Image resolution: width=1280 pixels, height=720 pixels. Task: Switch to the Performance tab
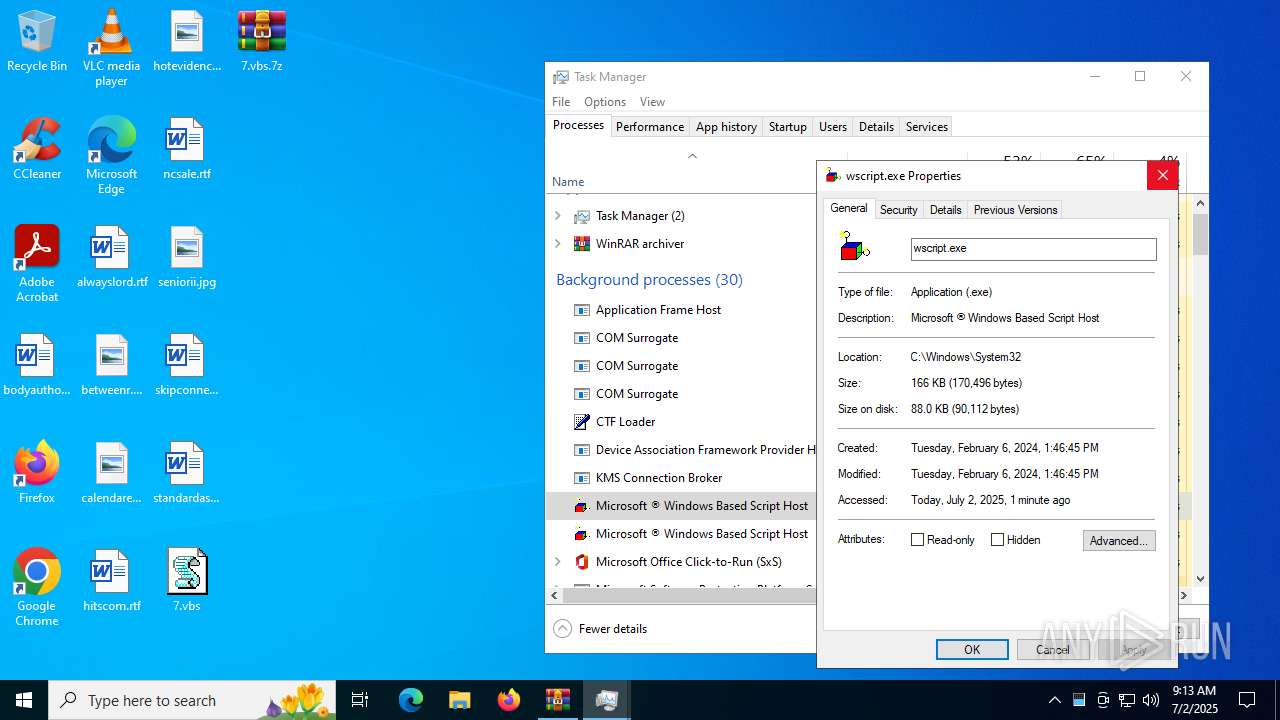click(x=650, y=127)
